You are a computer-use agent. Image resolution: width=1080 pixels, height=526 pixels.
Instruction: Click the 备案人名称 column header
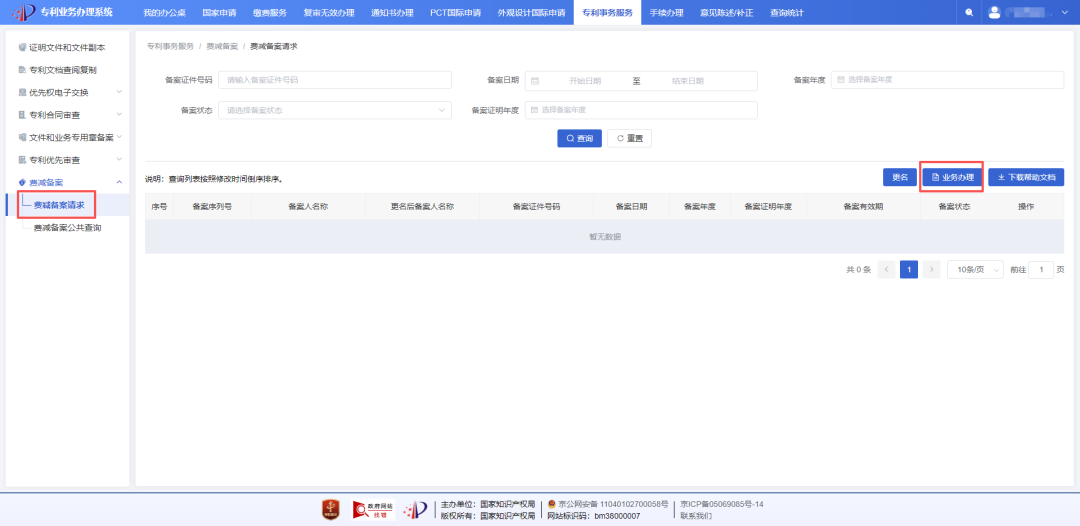308,207
